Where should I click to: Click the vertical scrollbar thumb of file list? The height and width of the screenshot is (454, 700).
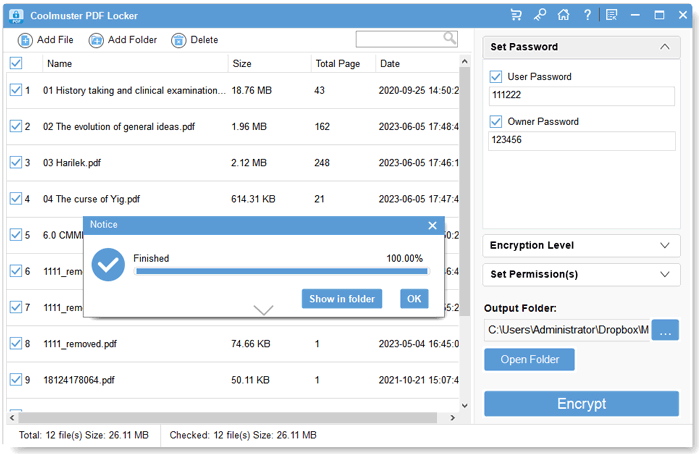[x=464, y=192]
